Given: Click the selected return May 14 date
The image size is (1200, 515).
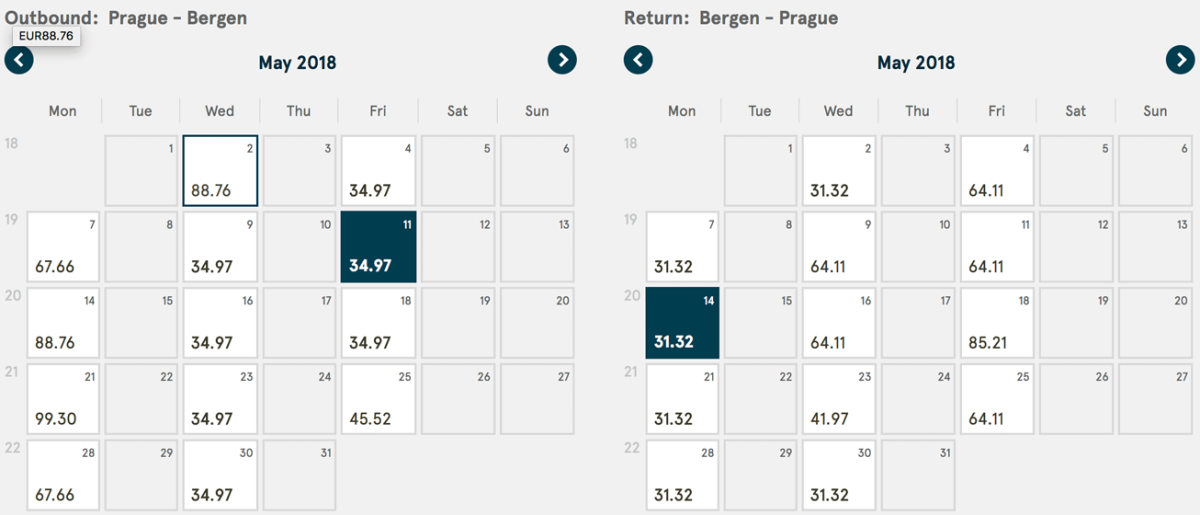Looking at the screenshot, I should tap(682, 322).
